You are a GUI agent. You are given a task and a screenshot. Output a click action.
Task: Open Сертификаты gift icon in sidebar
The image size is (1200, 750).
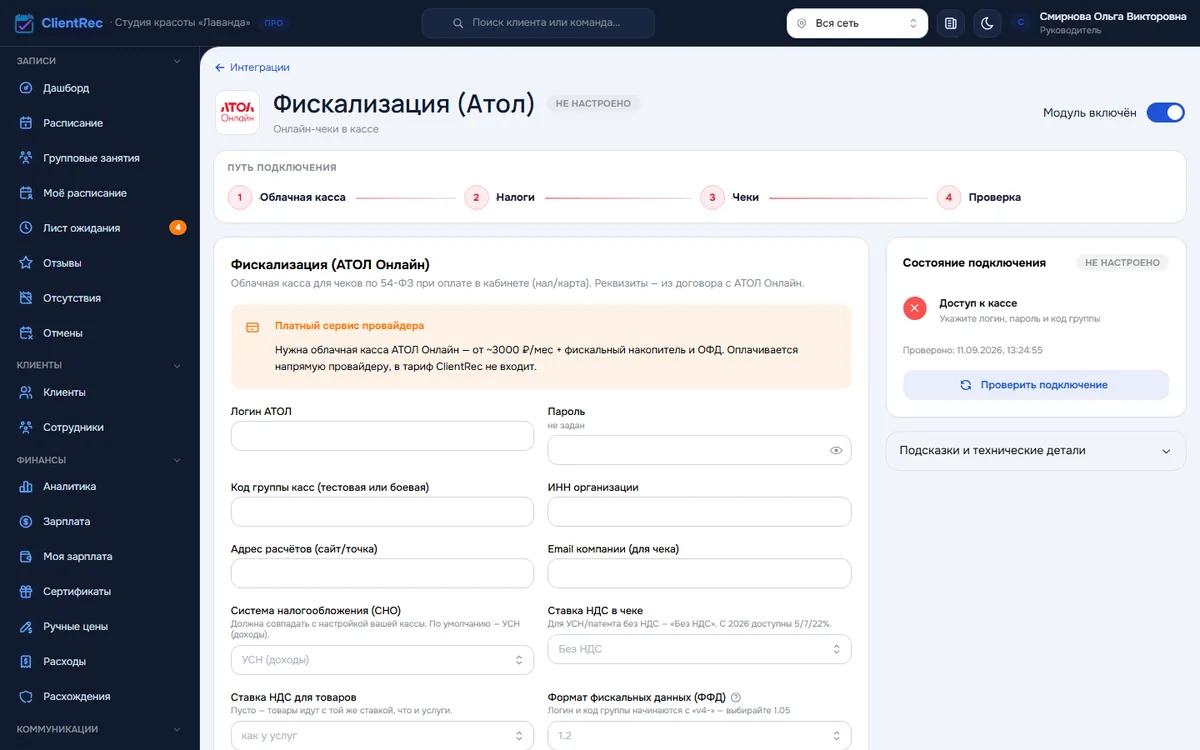pos(27,591)
